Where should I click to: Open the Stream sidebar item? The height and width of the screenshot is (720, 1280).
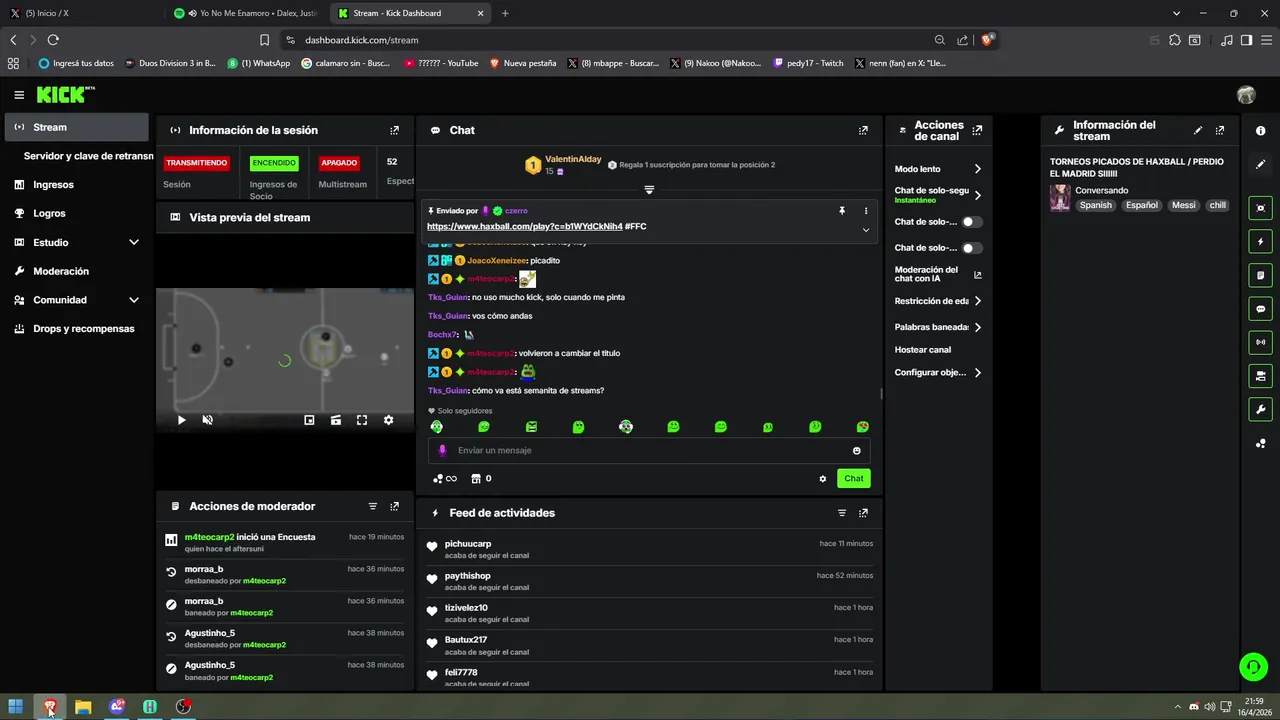[76, 127]
